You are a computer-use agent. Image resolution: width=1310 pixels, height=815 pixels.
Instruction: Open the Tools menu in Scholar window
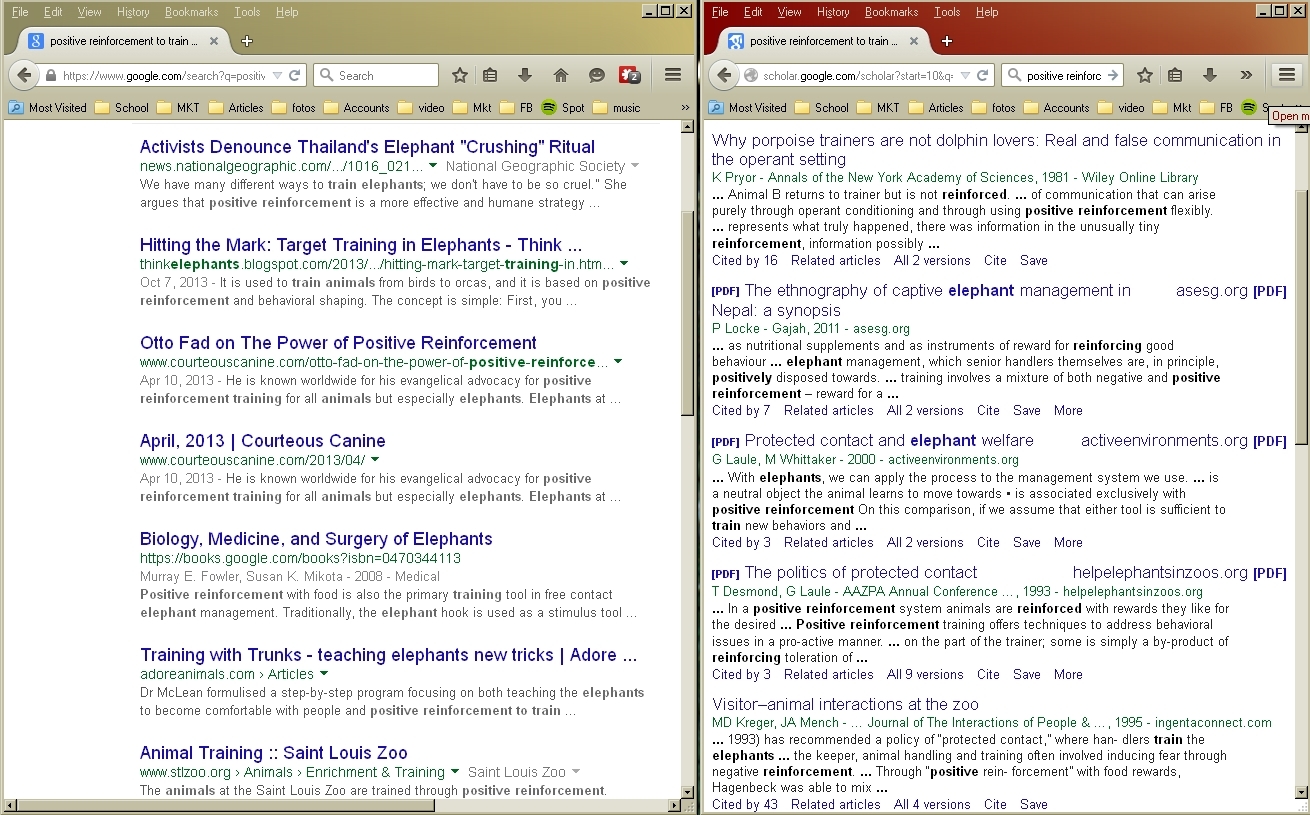pyautogui.click(x=947, y=12)
